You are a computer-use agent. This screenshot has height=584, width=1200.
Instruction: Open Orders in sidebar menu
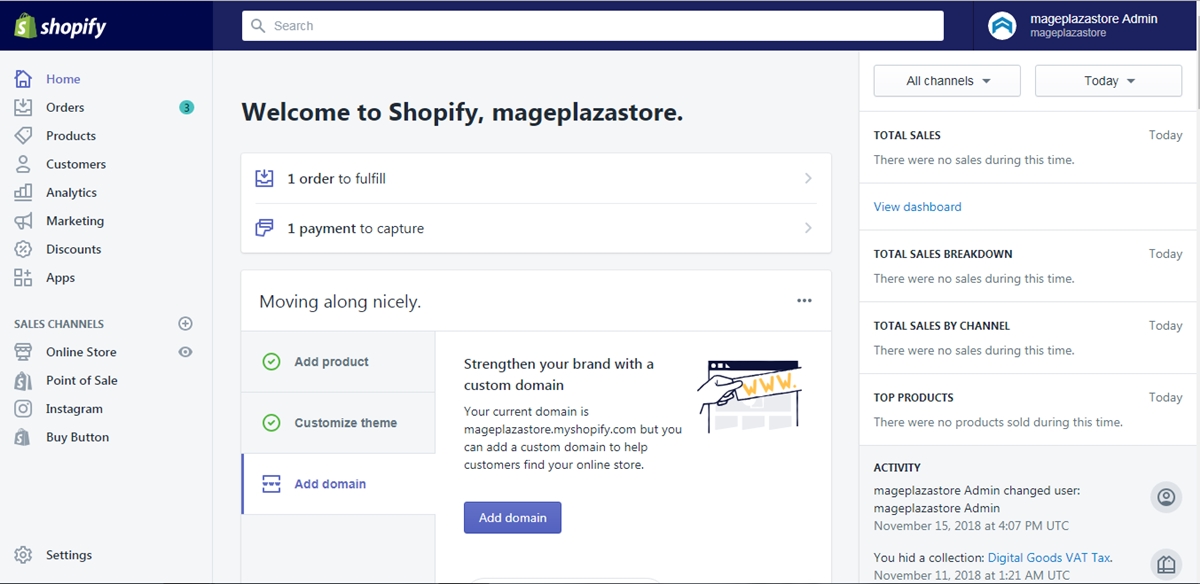tap(65, 107)
